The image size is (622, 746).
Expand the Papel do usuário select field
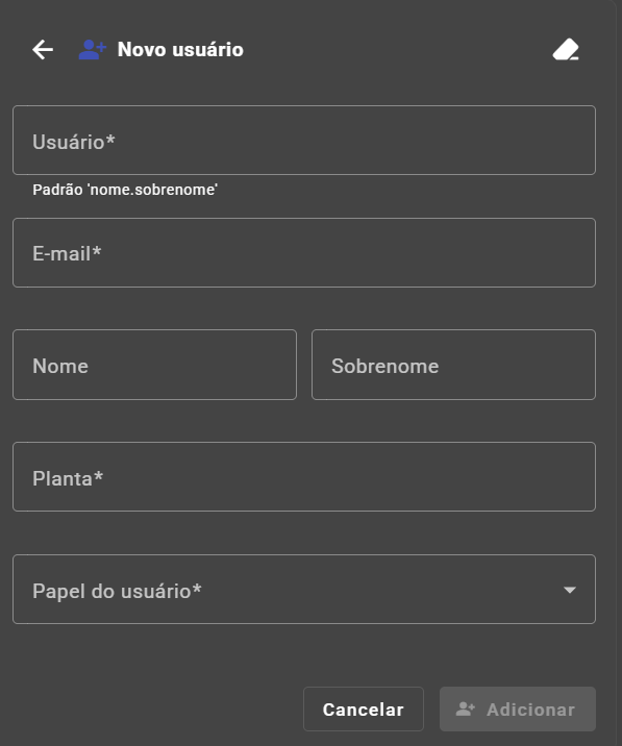tap(304, 589)
